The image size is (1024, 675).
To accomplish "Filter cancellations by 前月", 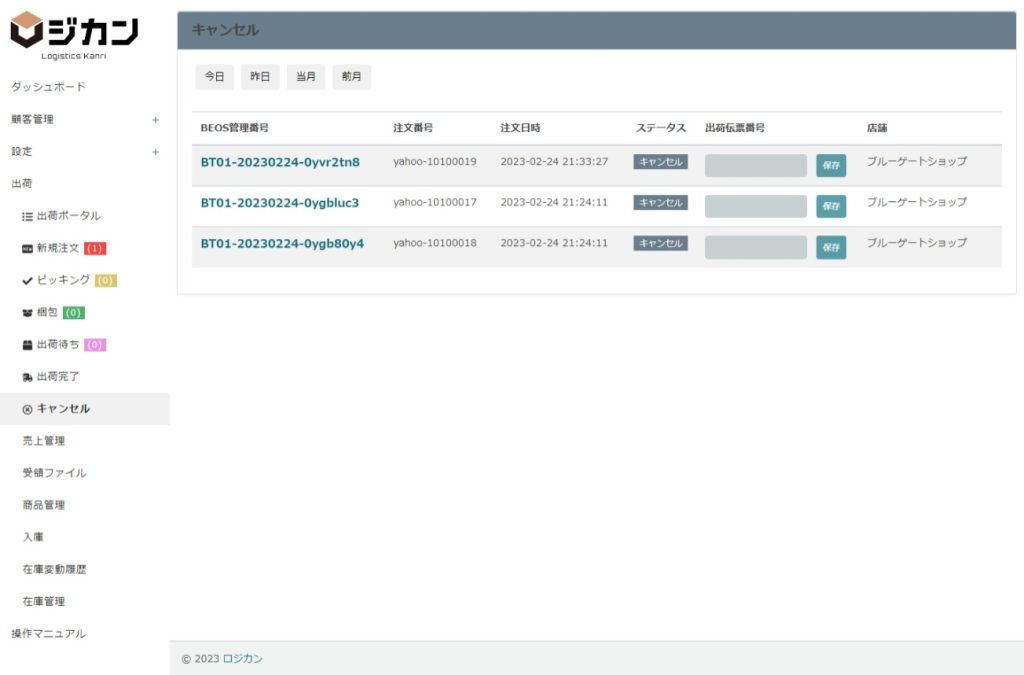I will click(x=351, y=77).
